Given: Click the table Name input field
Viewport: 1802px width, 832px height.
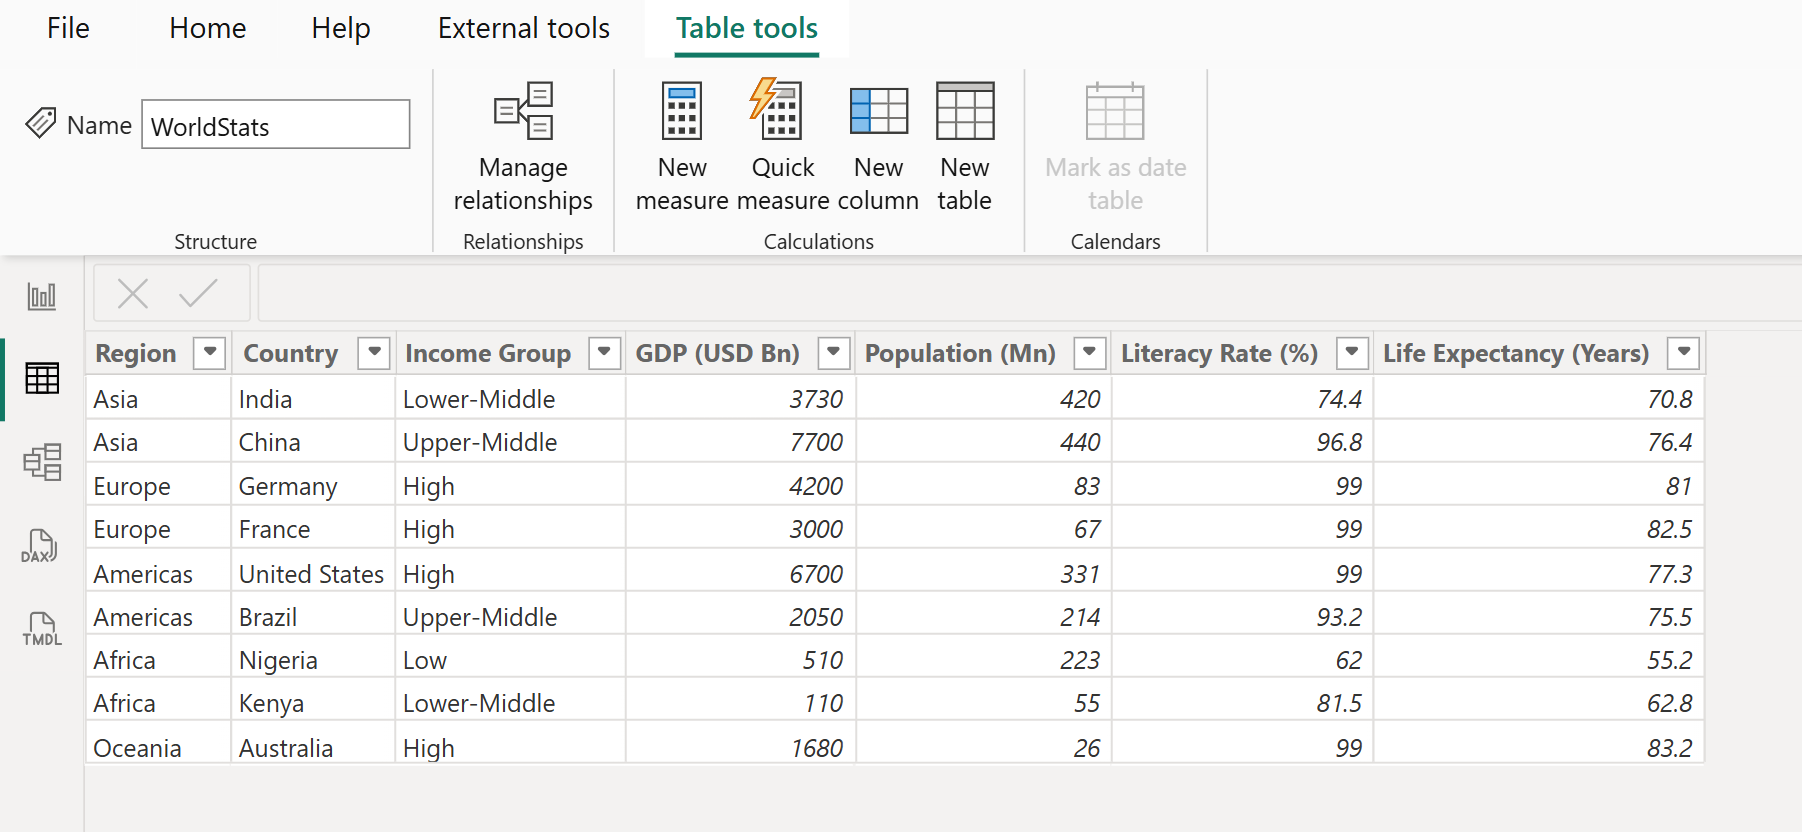Looking at the screenshot, I should 275,125.
